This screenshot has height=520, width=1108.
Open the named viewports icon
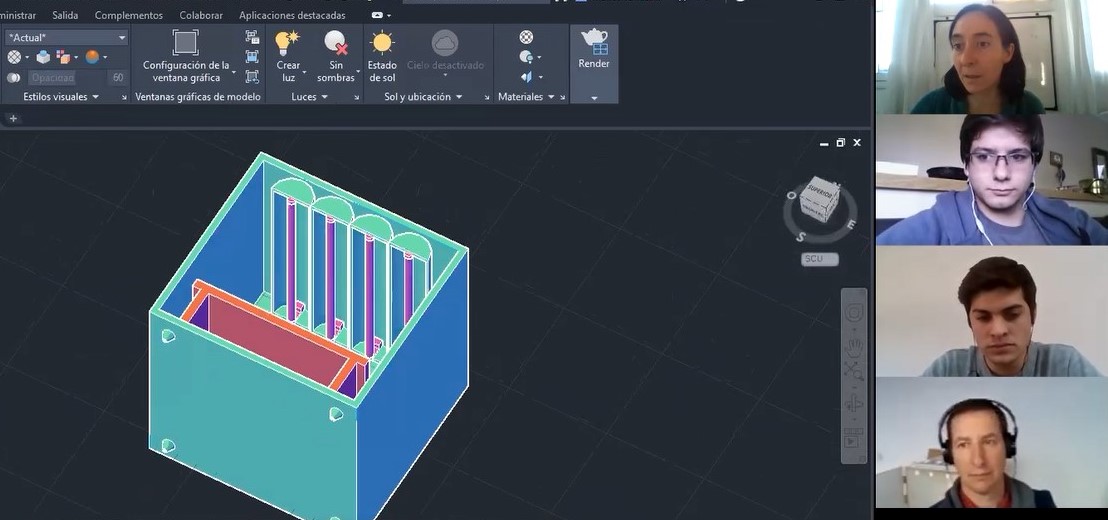coord(252,37)
